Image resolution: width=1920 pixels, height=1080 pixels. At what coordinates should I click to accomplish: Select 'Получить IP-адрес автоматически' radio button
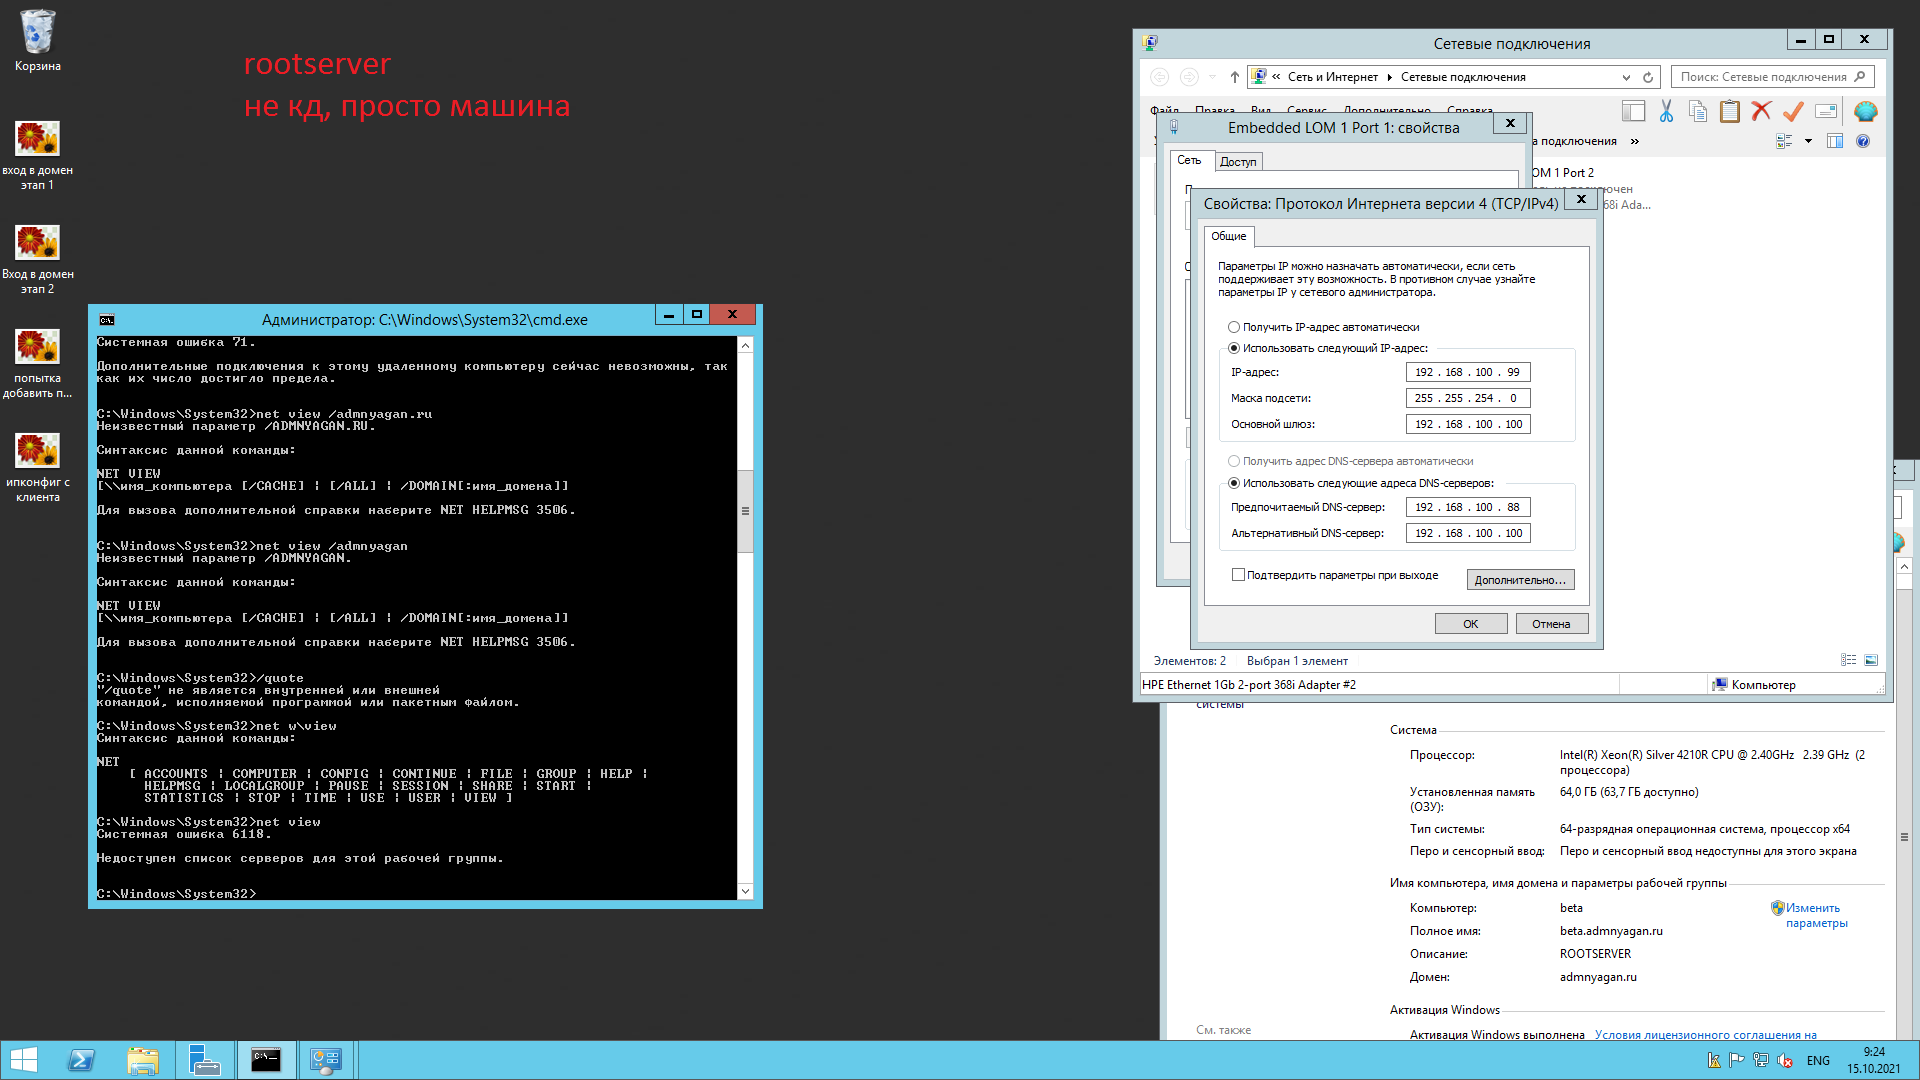1234,327
